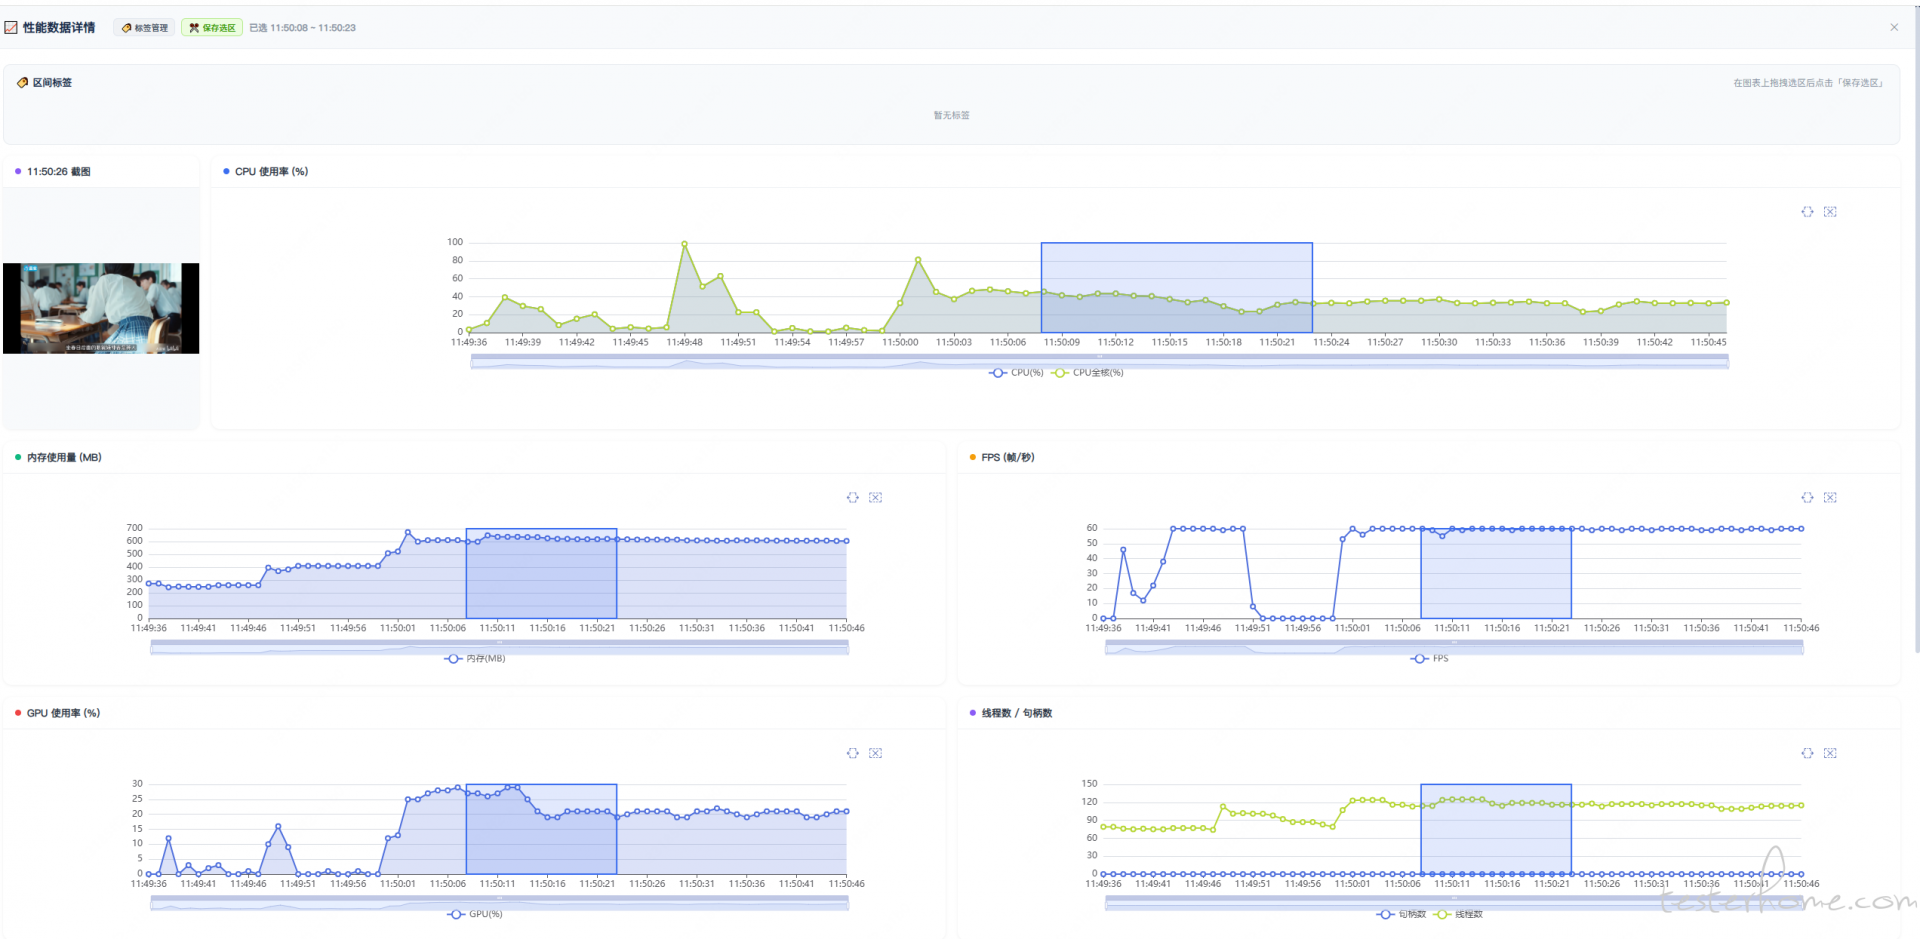Hide the 线程数 series in legend
Image resolution: width=1920 pixels, height=939 pixels.
tap(1459, 915)
